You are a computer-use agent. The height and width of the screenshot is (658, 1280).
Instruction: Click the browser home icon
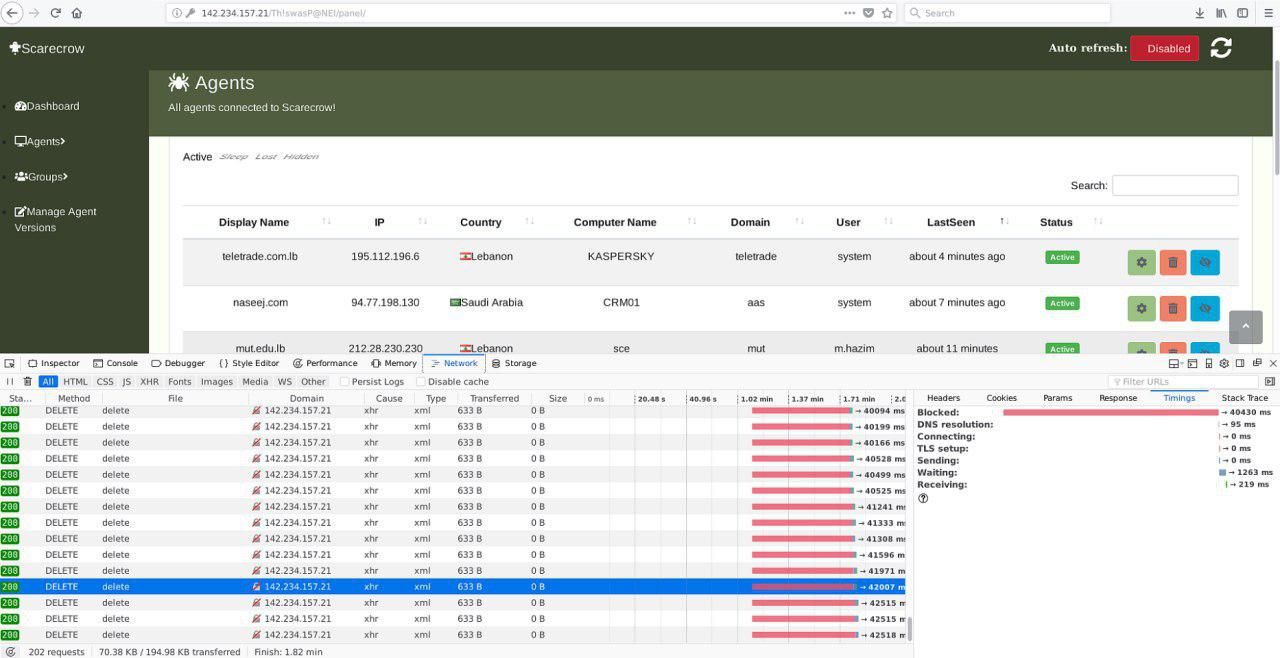[x=77, y=13]
